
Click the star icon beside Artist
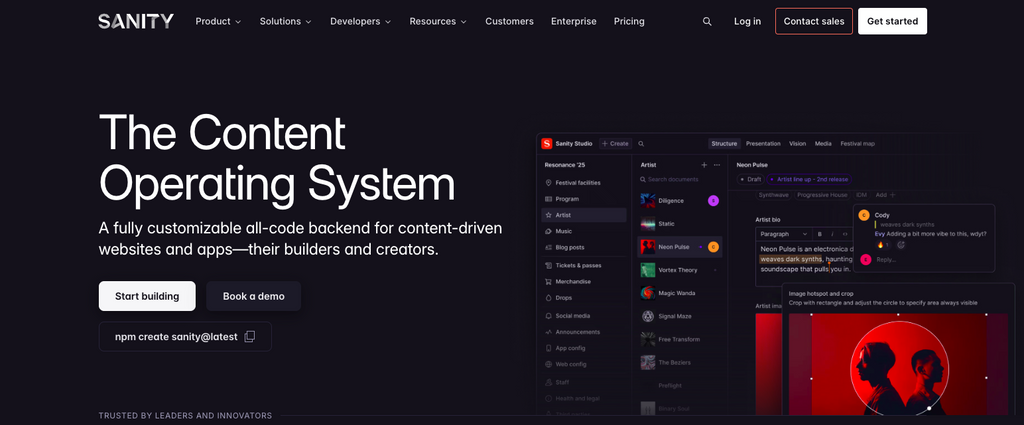549,215
